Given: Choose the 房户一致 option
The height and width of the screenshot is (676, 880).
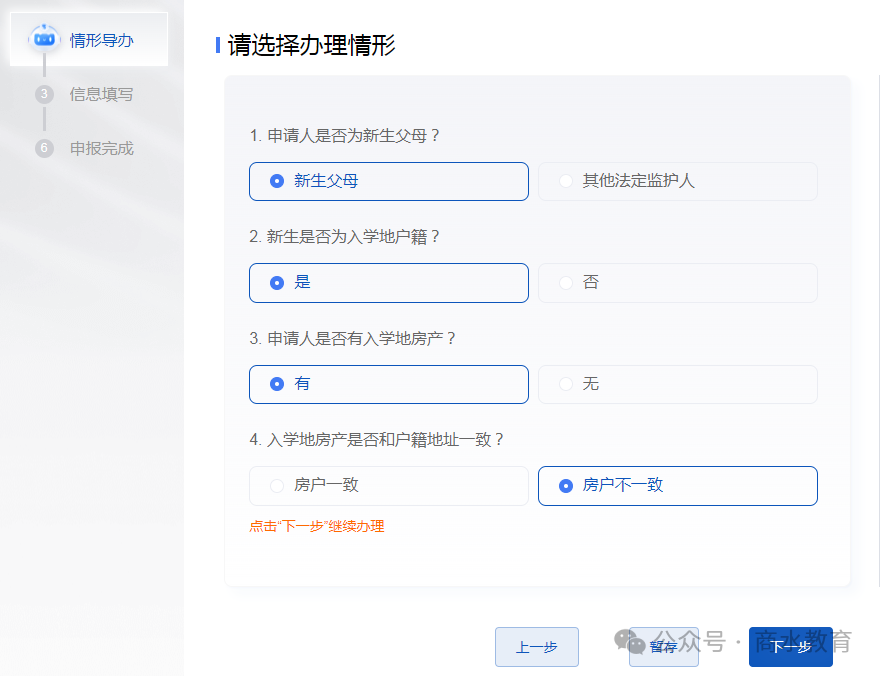Looking at the screenshot, I should coord(388,486).
